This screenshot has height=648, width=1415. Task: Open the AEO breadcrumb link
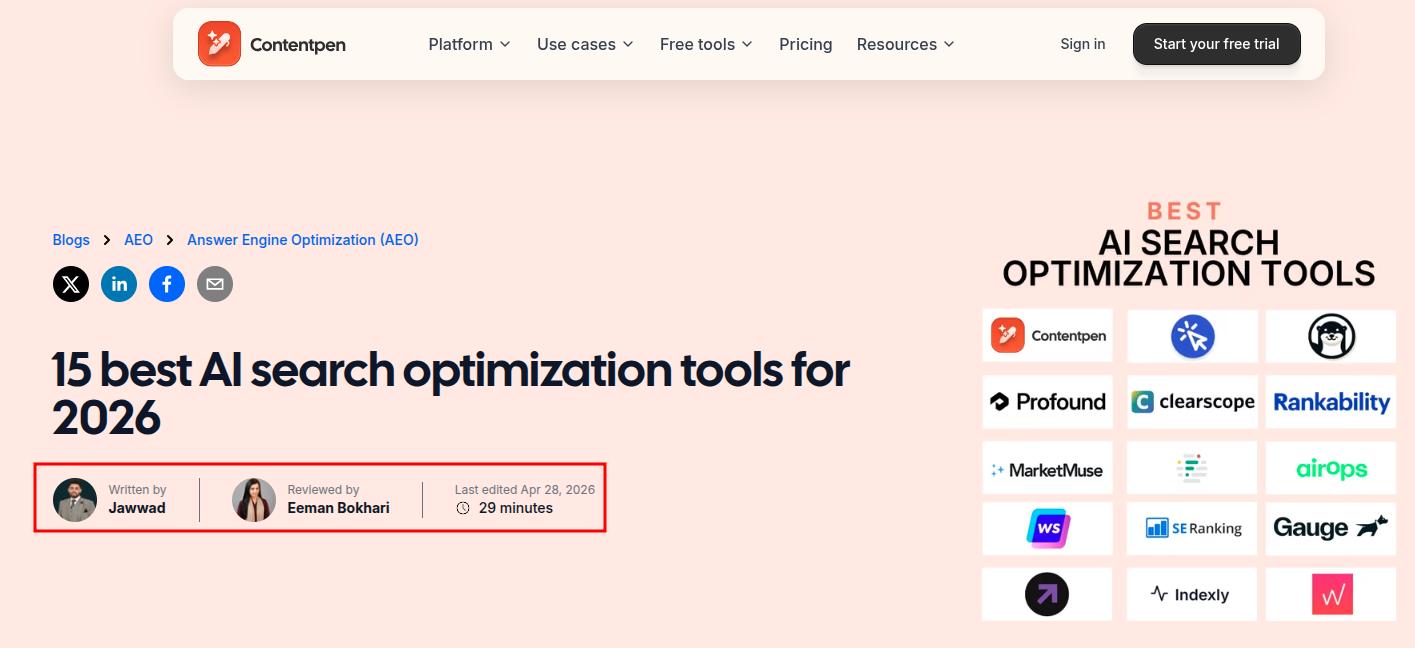click(138, 240)
